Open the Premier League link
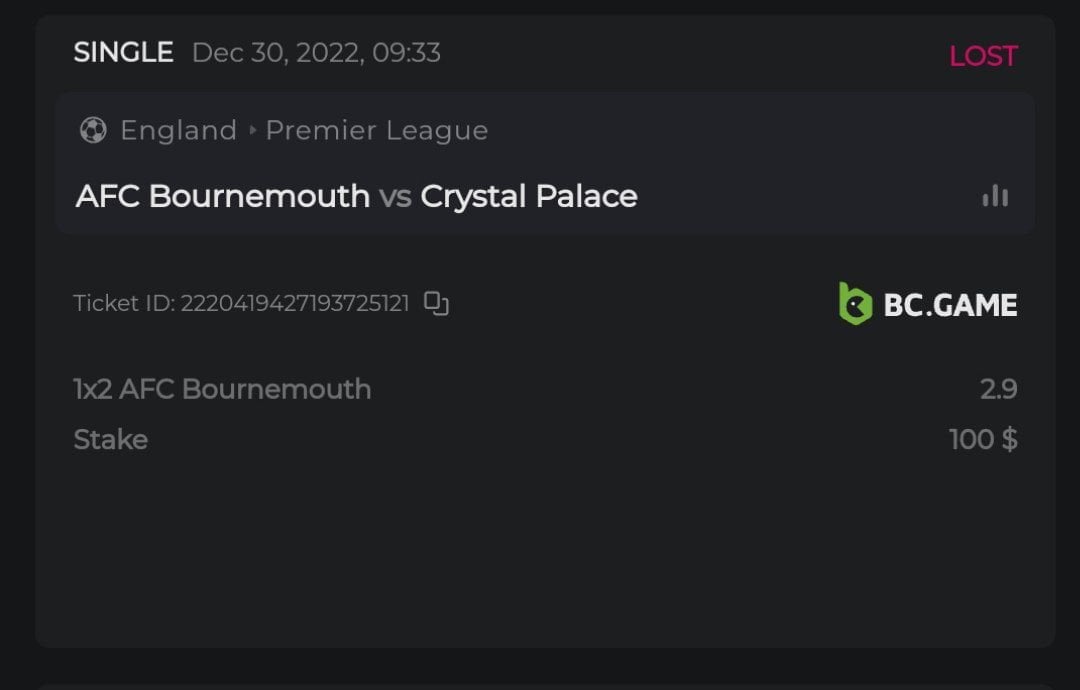This screenshot has width=1080, height=690. [377, 131]
